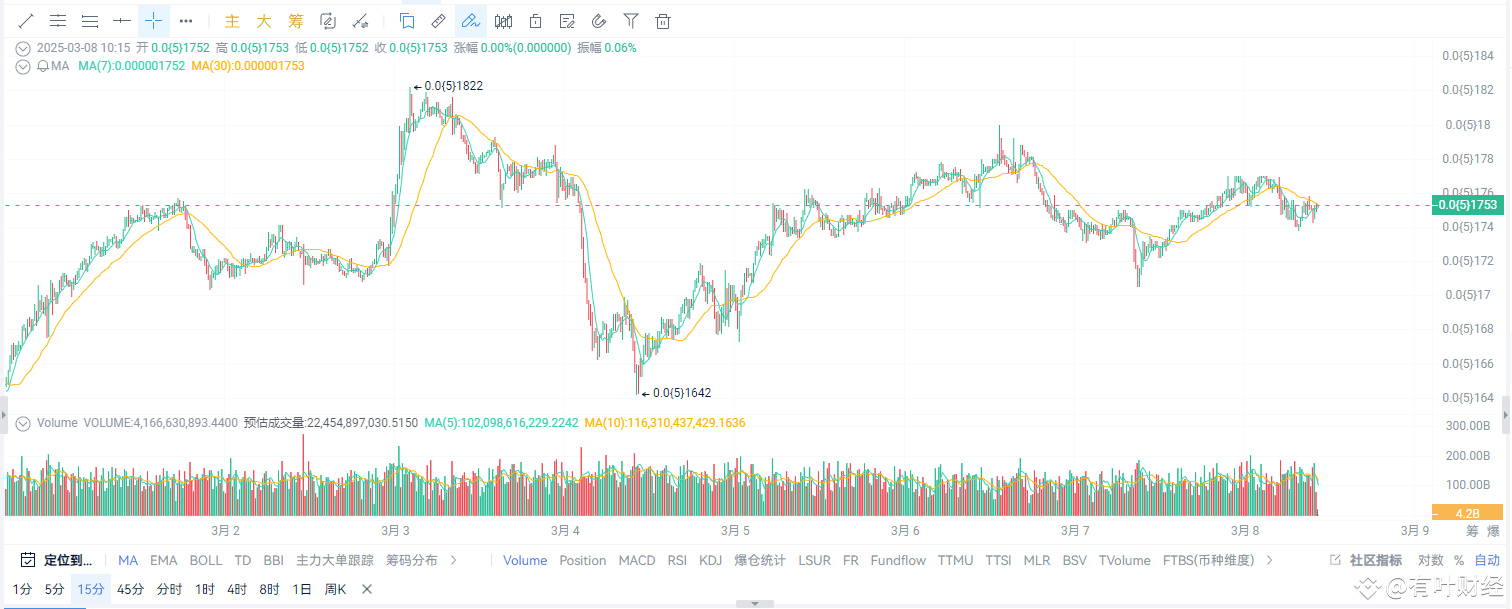Delete all drawings with the trash icon

pos(662,20)
